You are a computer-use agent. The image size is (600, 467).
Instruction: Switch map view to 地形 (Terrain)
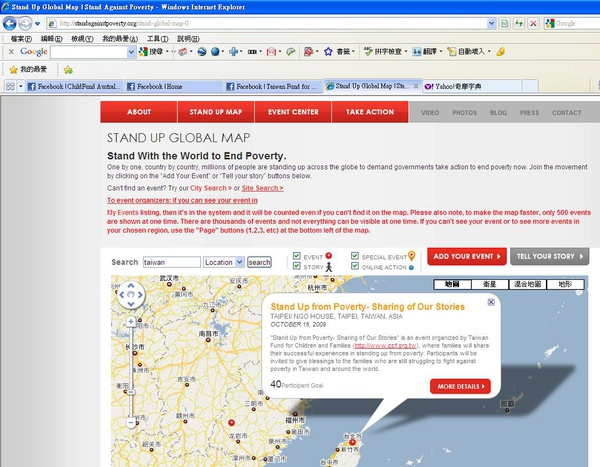pyautogui.click(x=565, y=284)
